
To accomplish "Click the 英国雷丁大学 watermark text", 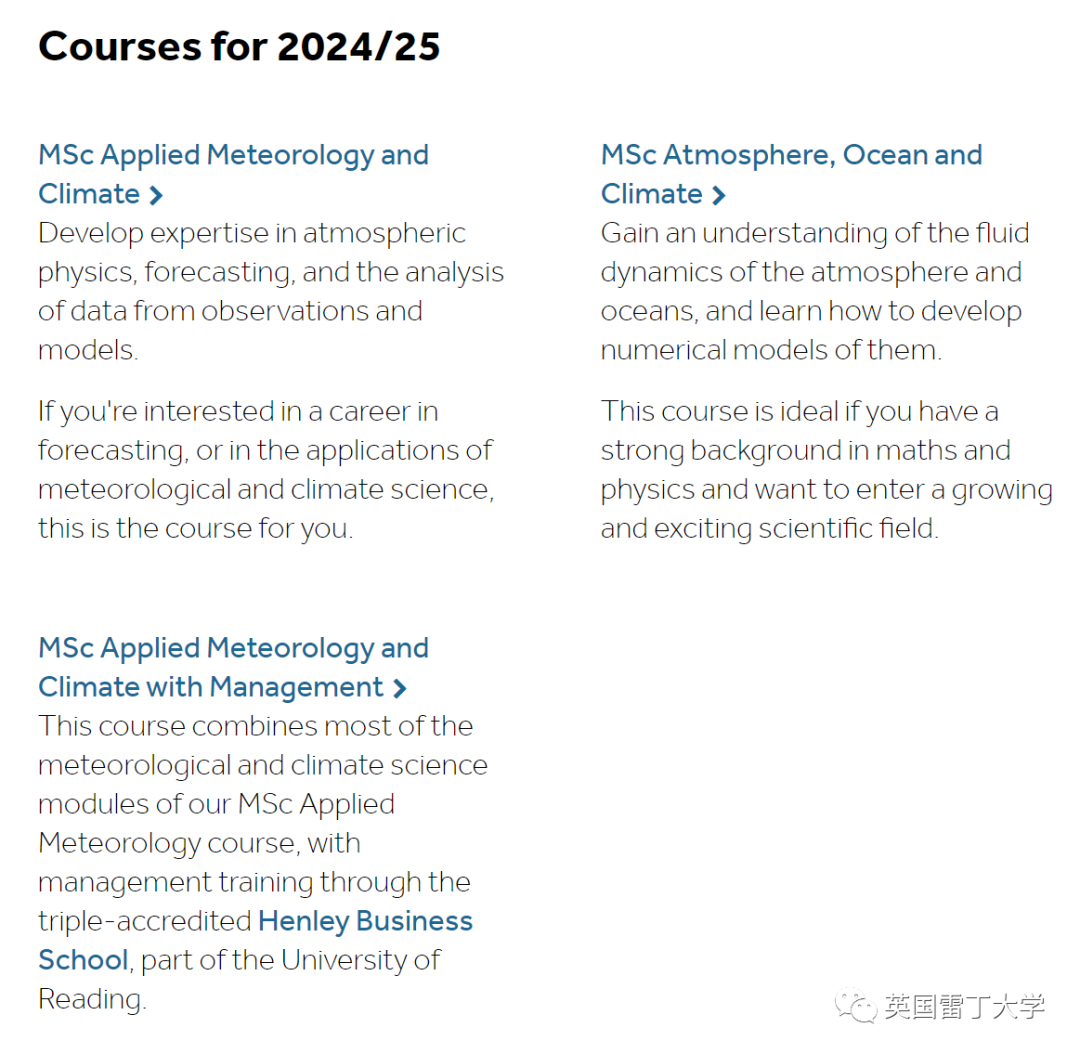I will click(964, 1006).
